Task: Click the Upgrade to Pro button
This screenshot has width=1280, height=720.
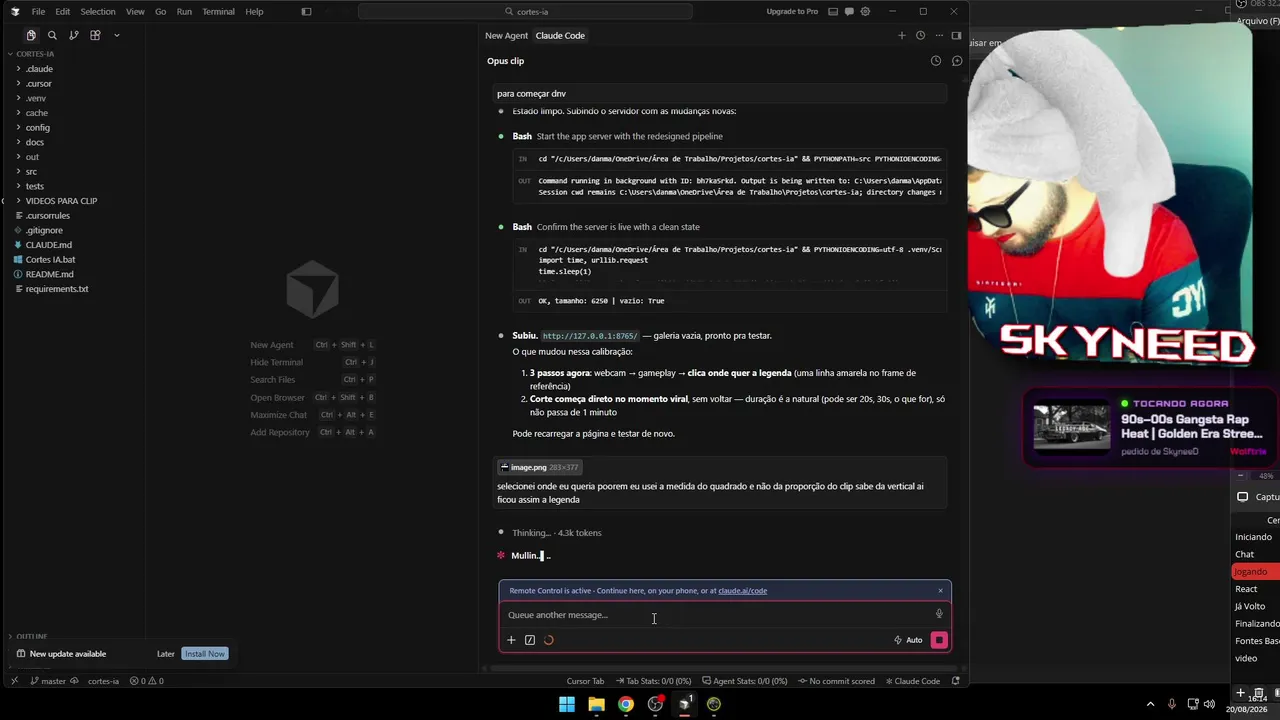Action: (791, 12)
